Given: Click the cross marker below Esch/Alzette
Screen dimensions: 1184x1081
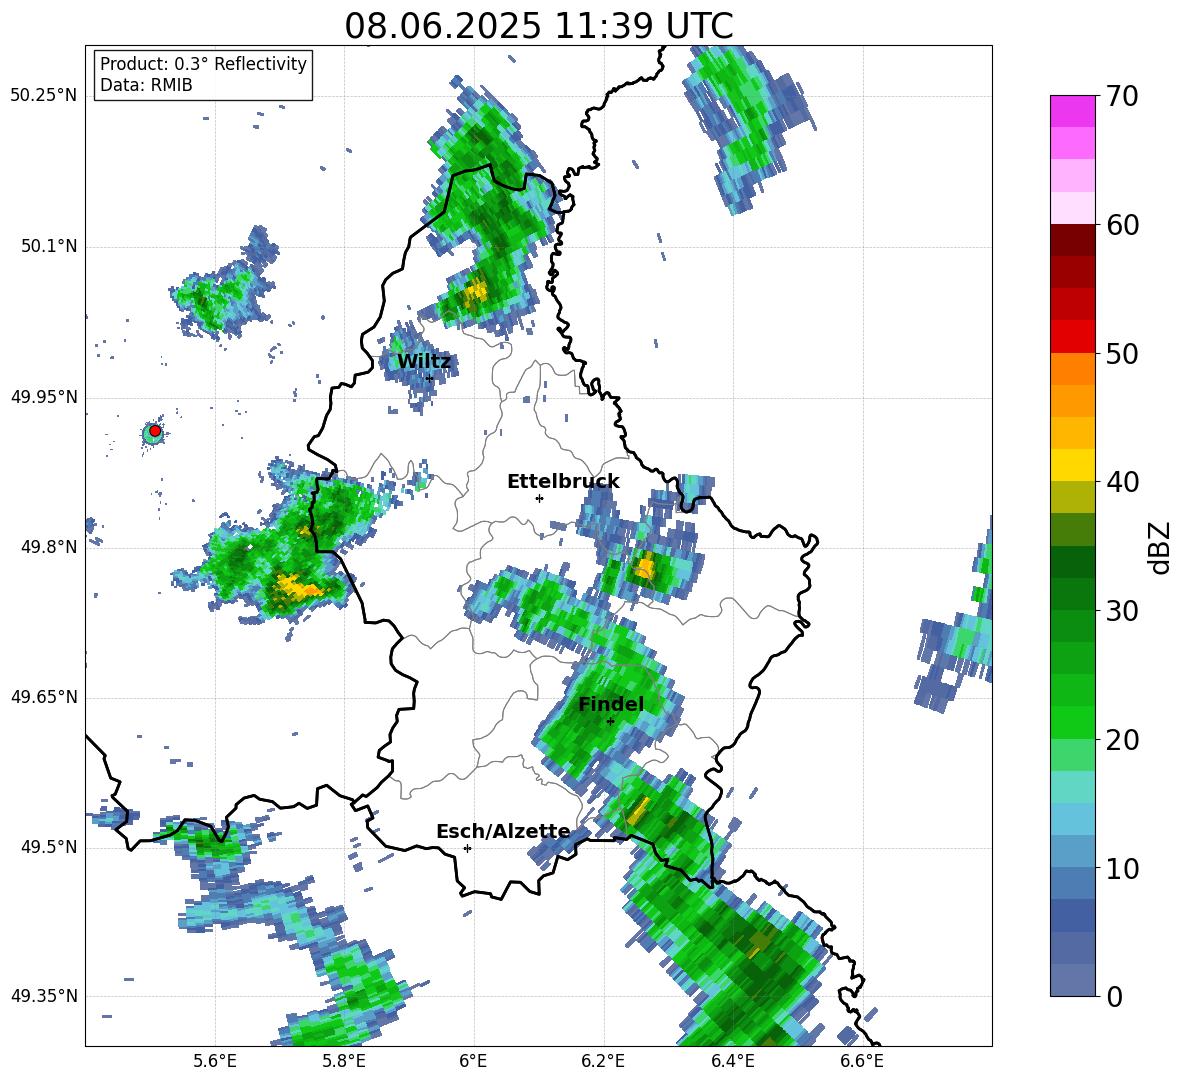Looking at the screenshot, I should pyautogui.click(x=467, y=848).
